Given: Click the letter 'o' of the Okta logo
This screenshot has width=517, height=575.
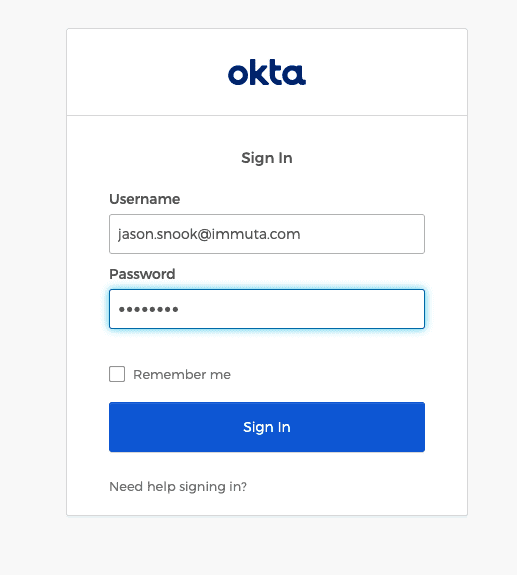Looking at the screenshot, I should coord(238,75).
